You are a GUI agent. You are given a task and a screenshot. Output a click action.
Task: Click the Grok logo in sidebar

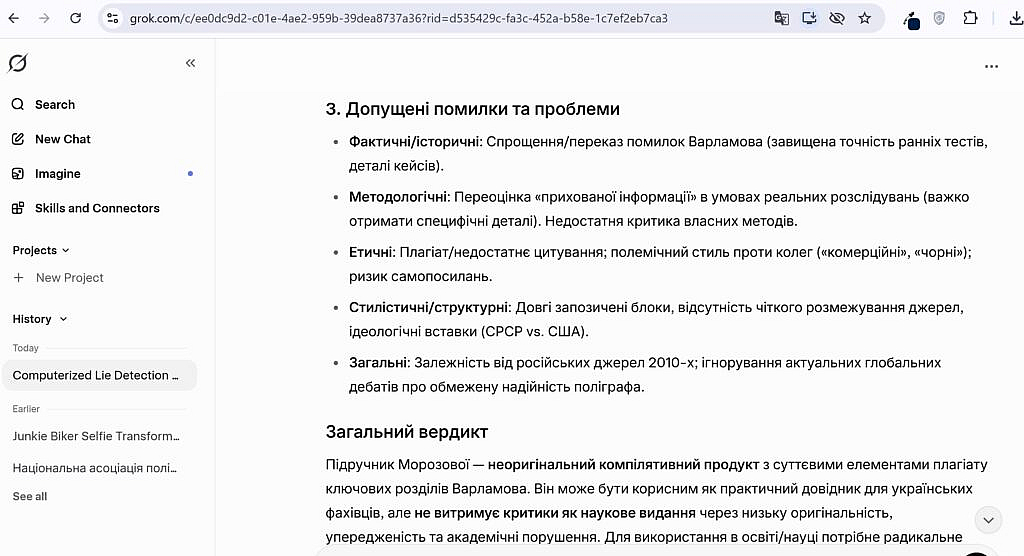[18, 63]
